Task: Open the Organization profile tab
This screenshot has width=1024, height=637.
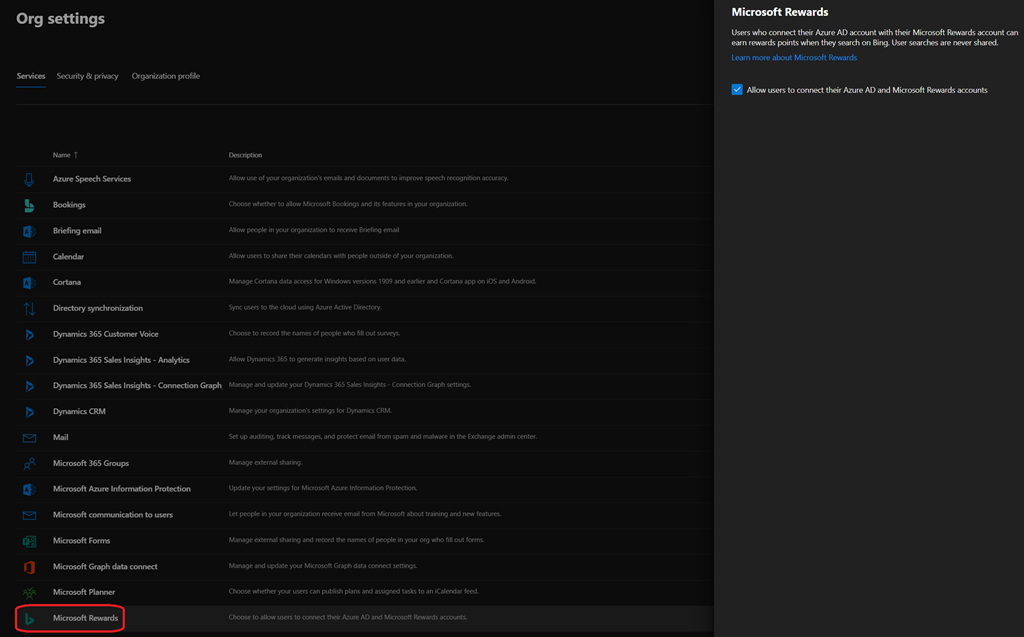Action: coord(165,76)
